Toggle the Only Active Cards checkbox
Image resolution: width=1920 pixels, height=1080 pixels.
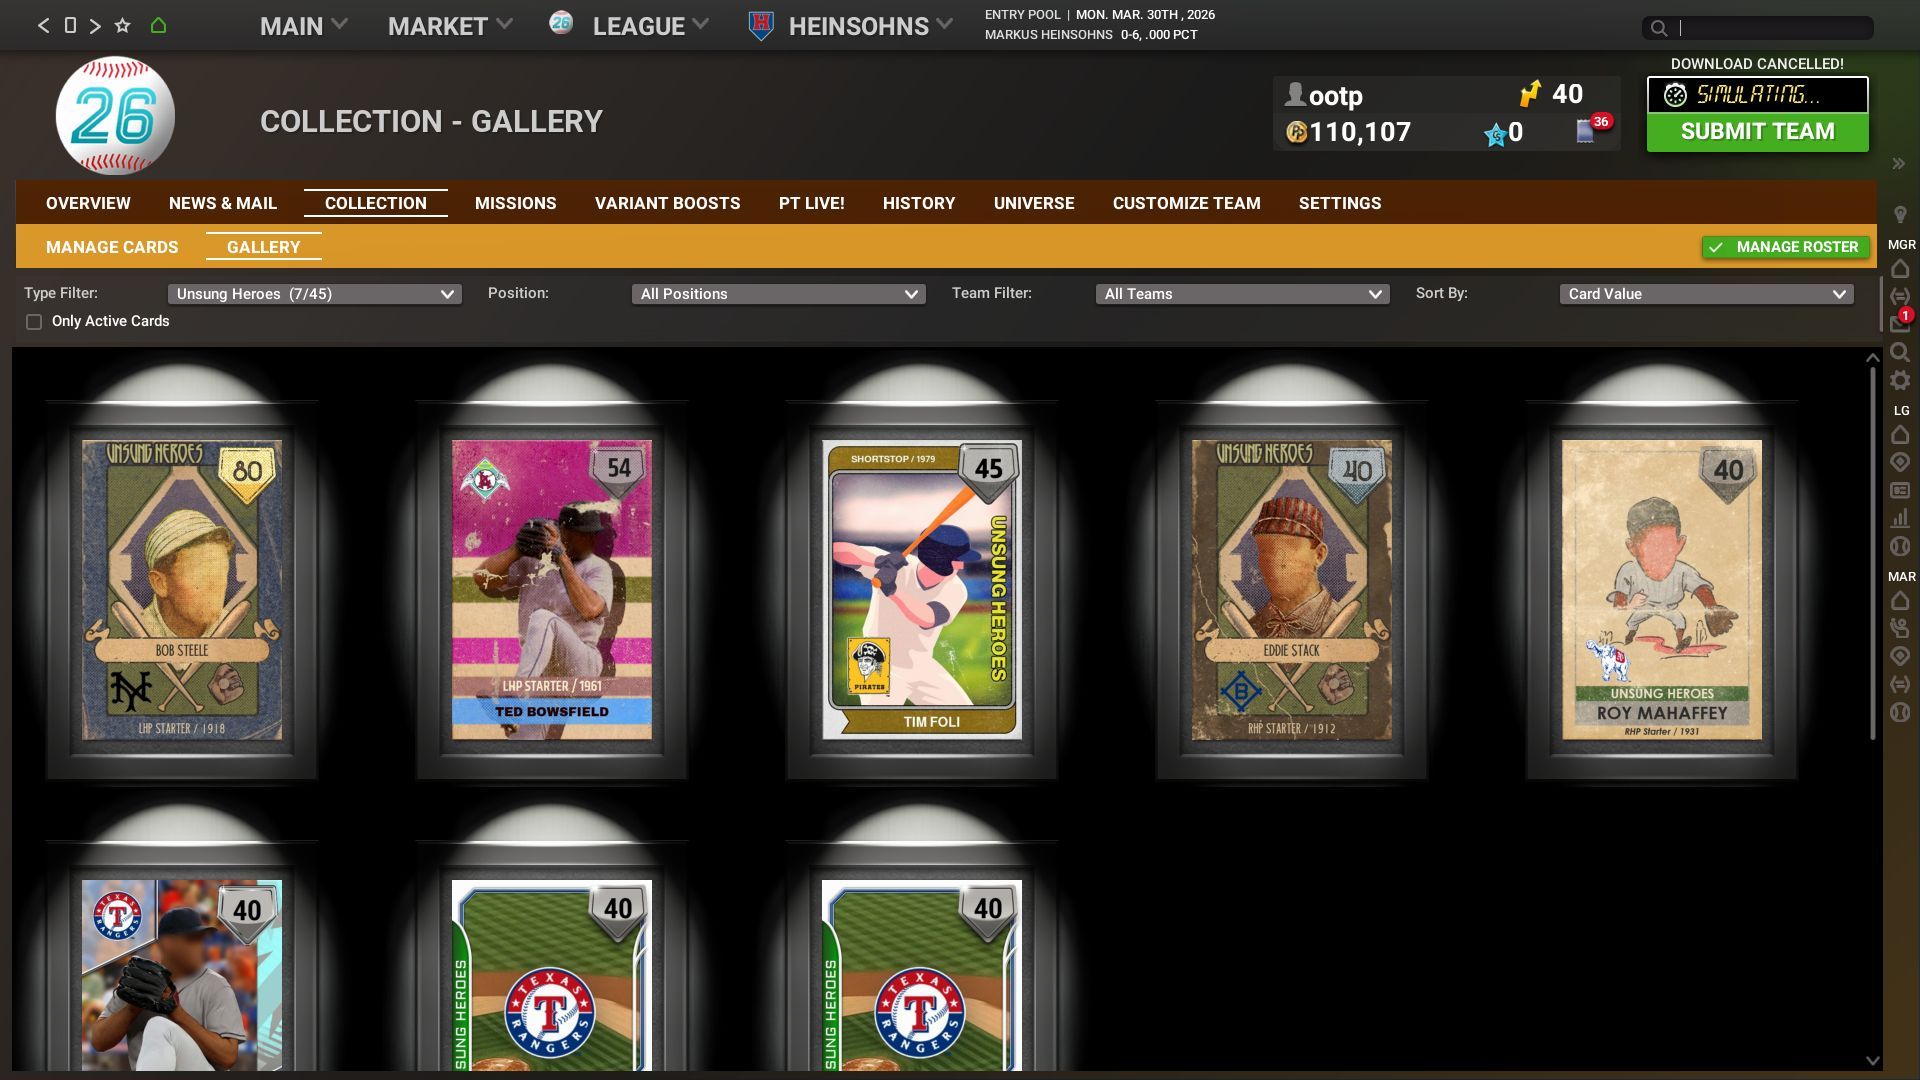pos(34,322)
